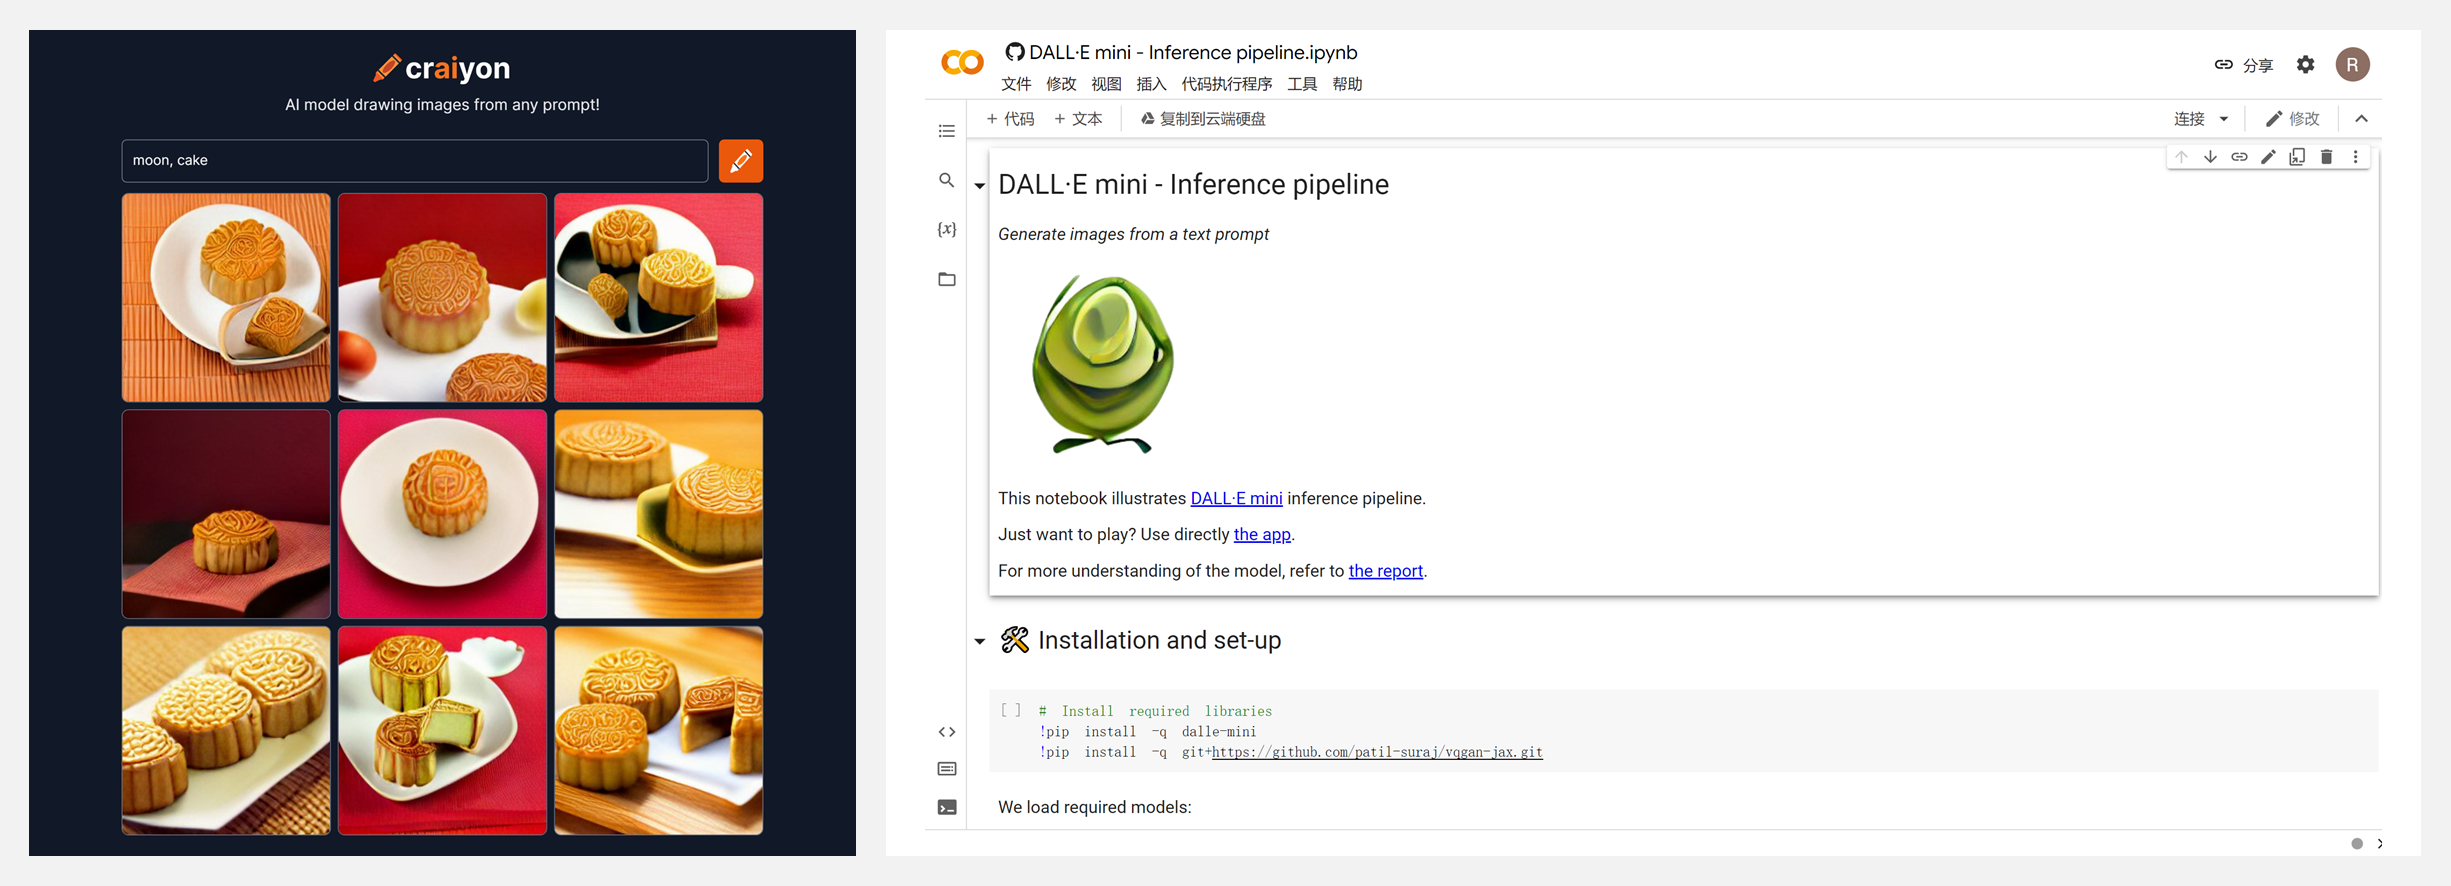Open the vqgan-jax GitHub URL
This screenshot has width=2451, height=886.
(x=1377, y=752)
